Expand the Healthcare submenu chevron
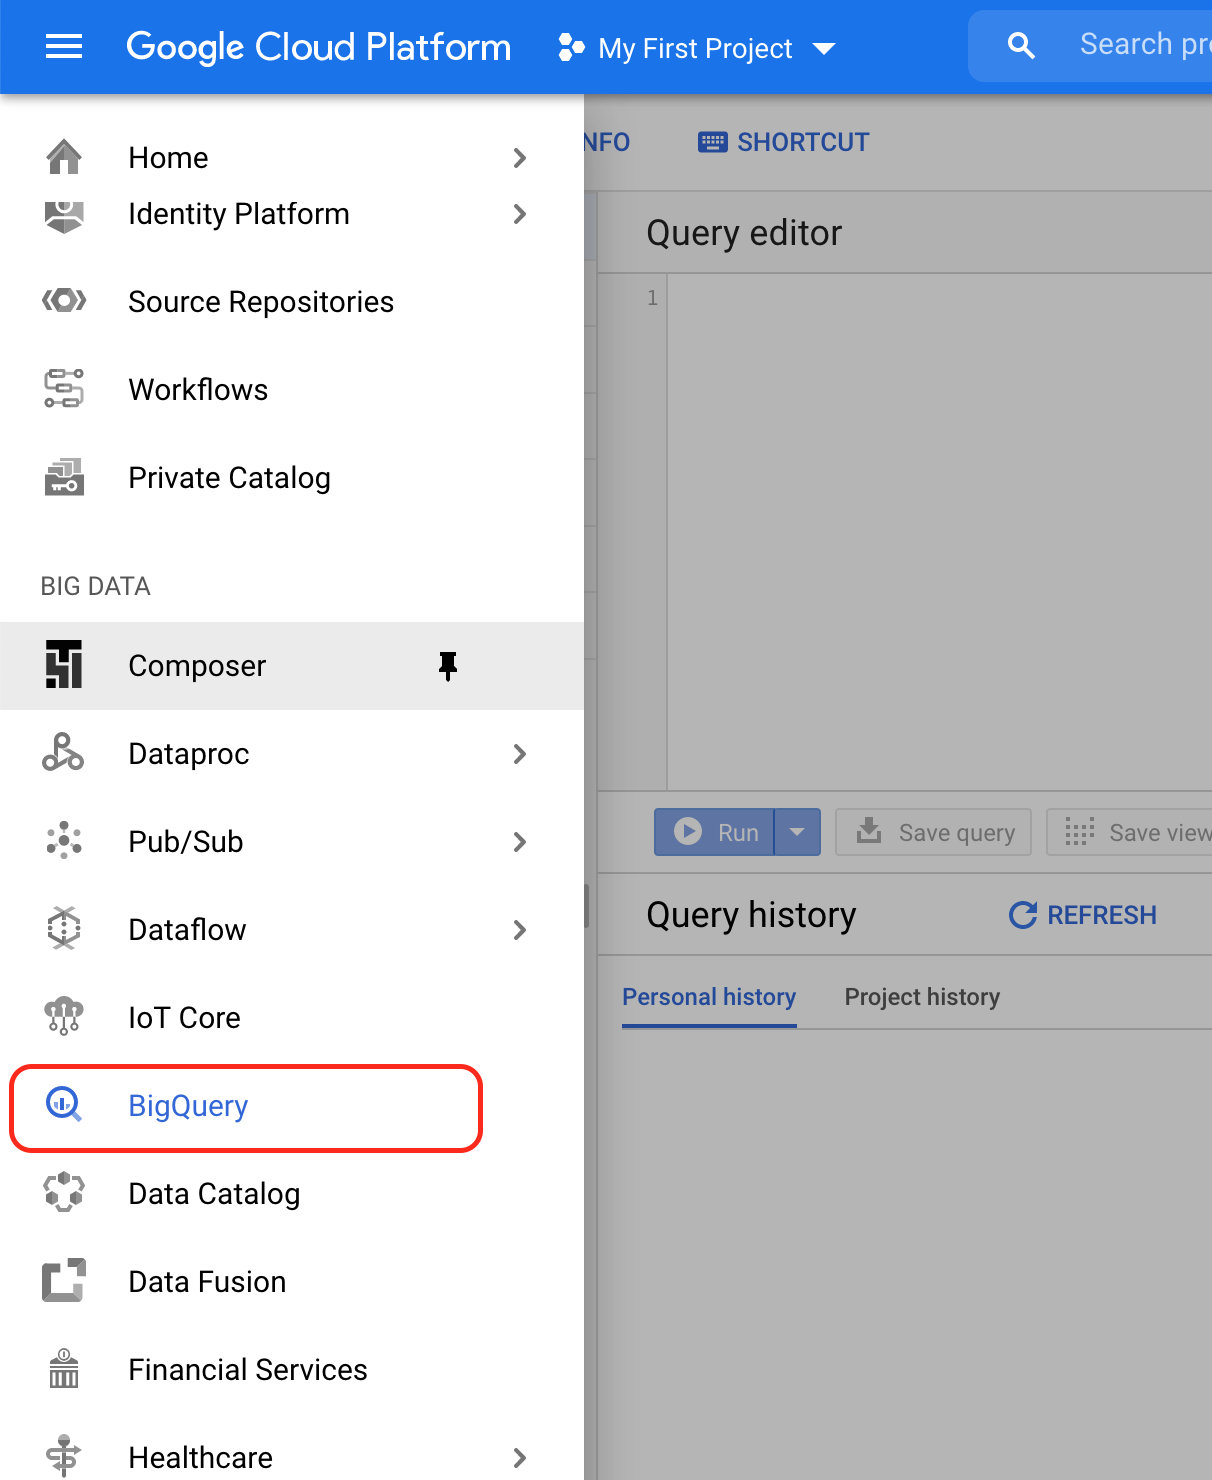Viewport: 1212px width, 1480px height. [519, 1458]
